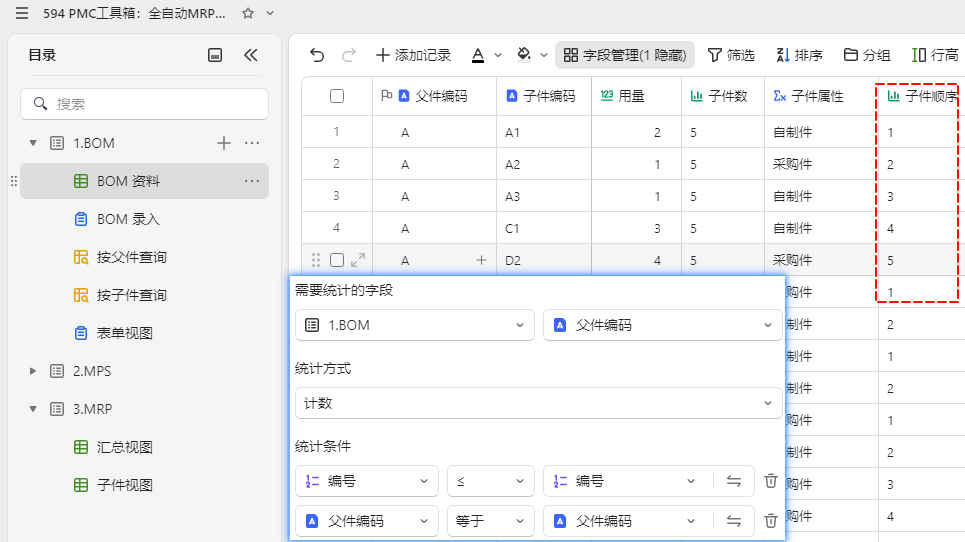This screenshot has width=965, height=542.
Task: Open the 行高 row height tool
Action: pyautogui.click(x=935, y=55)
